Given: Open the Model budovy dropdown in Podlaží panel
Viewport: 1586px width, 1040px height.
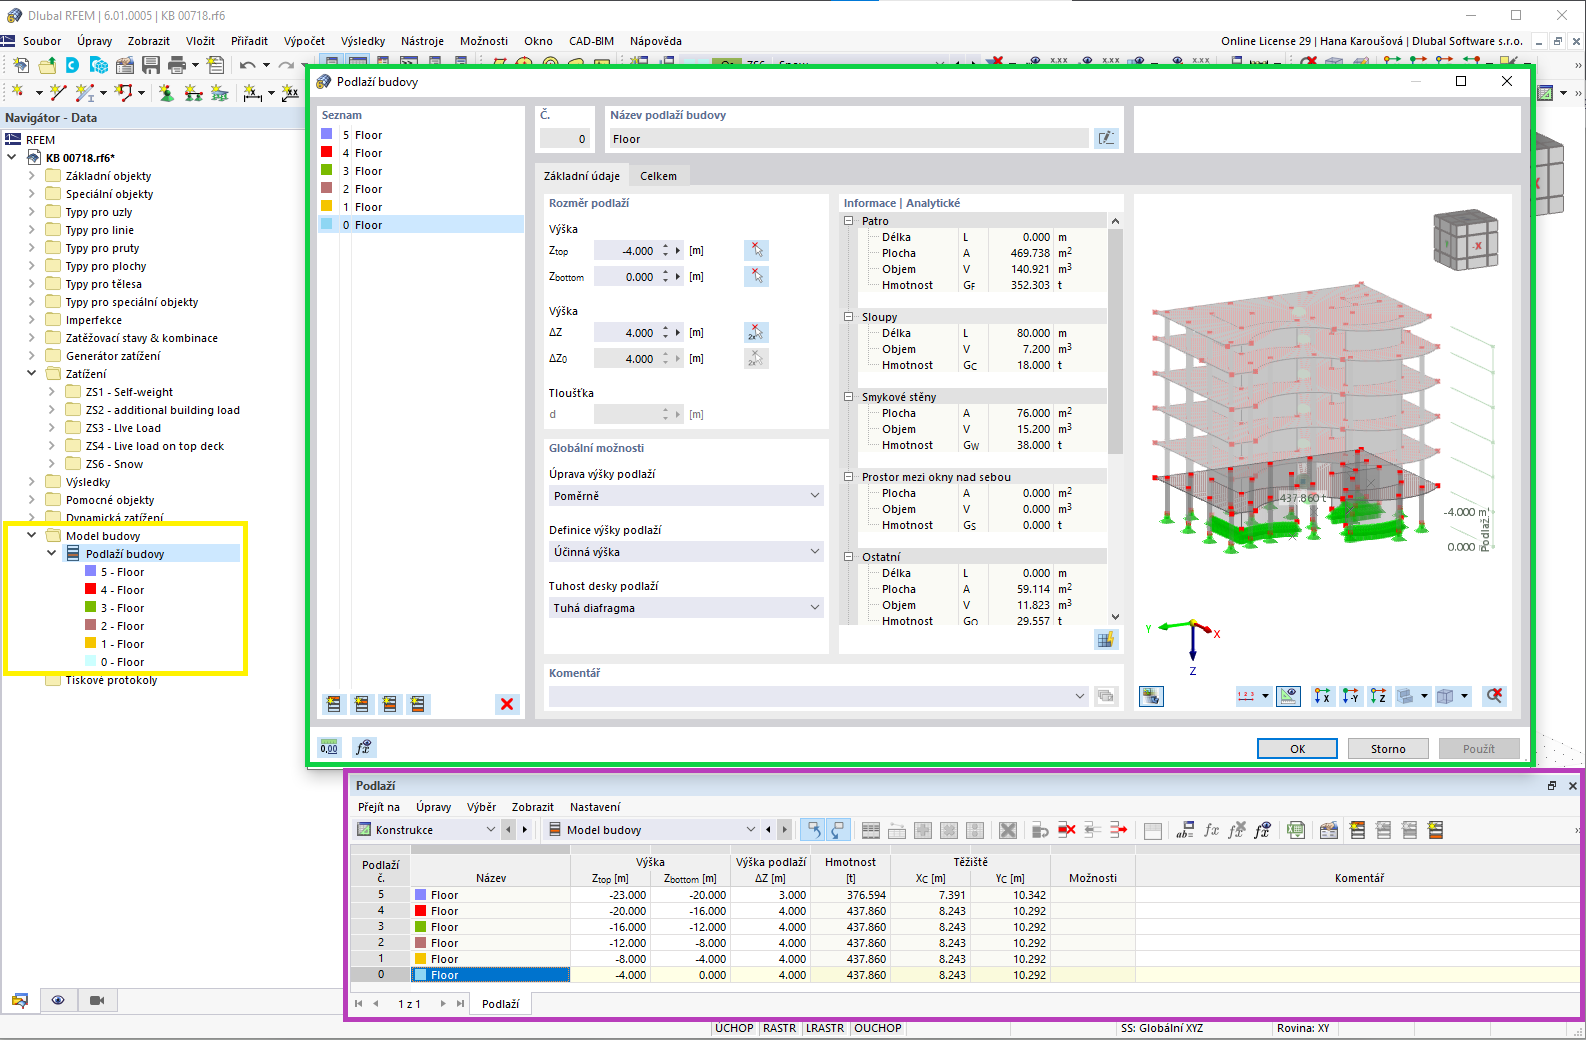Looking at the screenshot, I should pos(652,830).
